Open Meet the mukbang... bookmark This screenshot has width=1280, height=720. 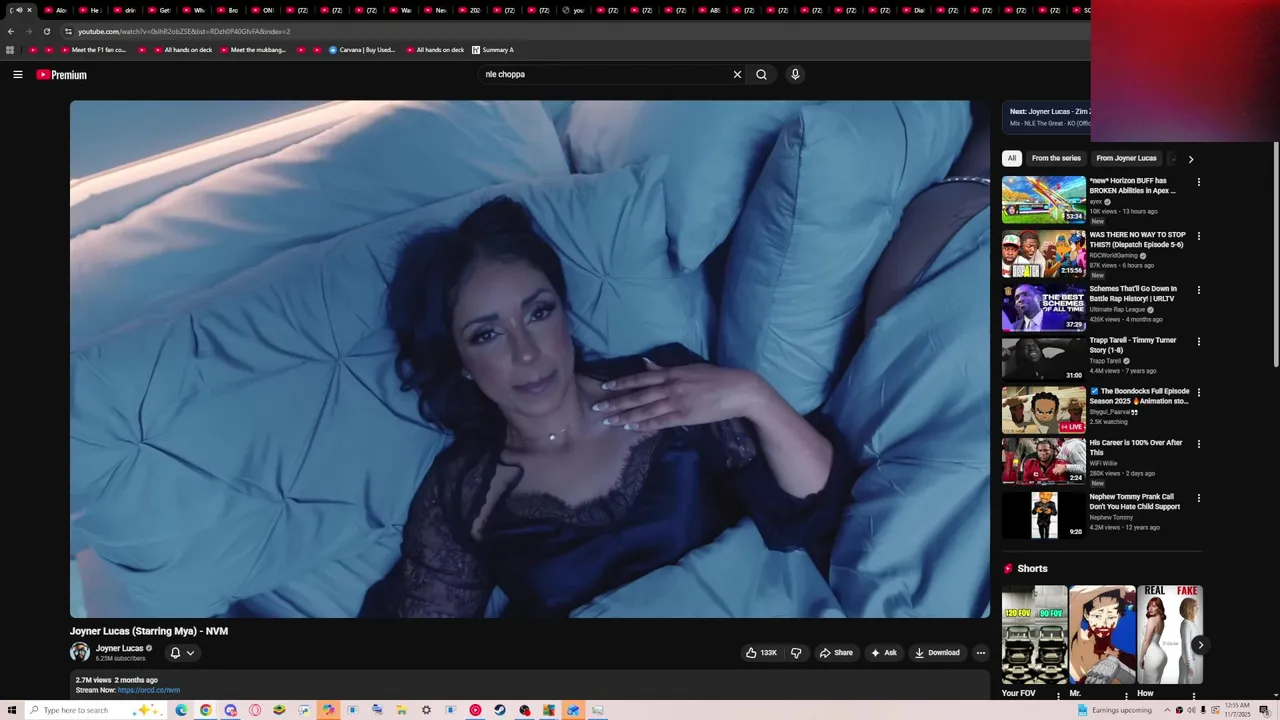252,50
